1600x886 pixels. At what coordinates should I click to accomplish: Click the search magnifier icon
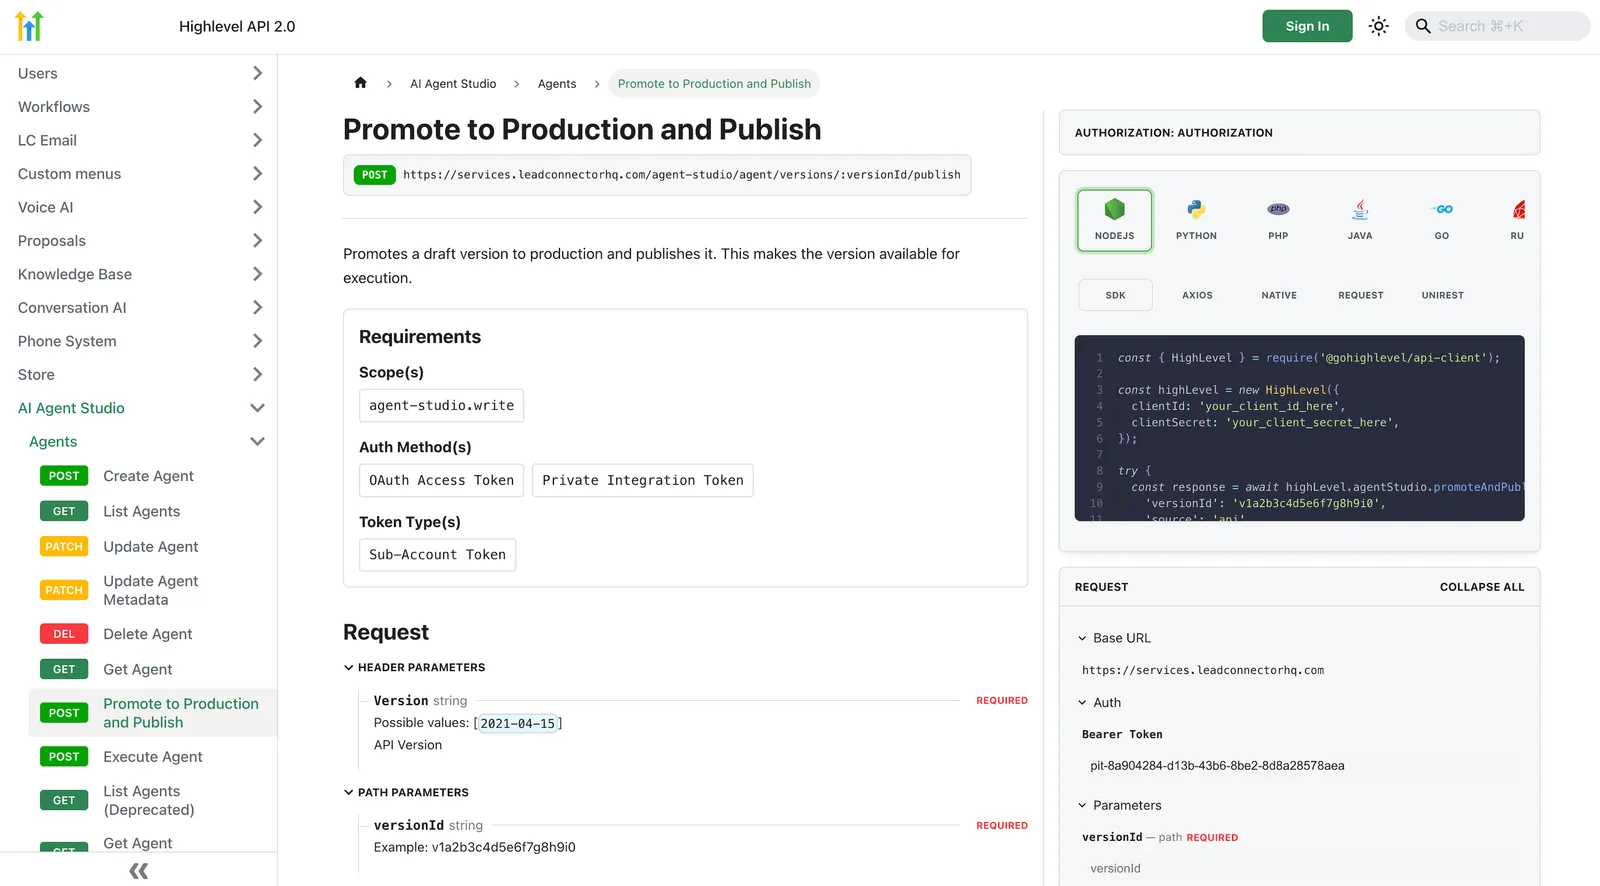coord(1423,26)
